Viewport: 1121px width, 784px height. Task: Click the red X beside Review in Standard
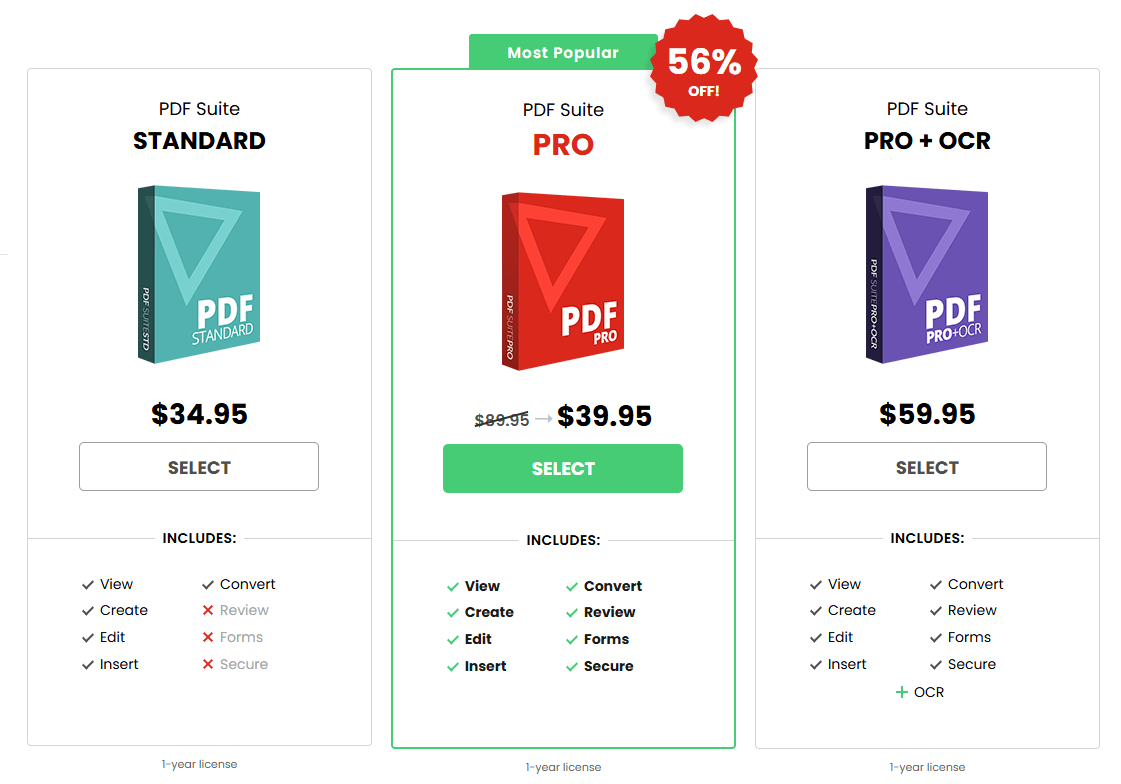208,611
